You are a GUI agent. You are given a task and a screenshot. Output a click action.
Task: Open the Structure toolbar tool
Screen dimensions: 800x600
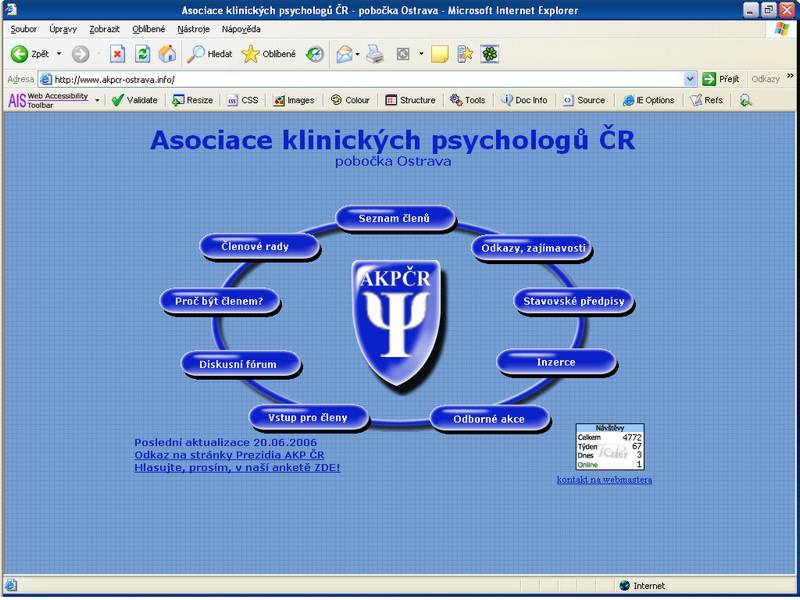pos(410,100)
